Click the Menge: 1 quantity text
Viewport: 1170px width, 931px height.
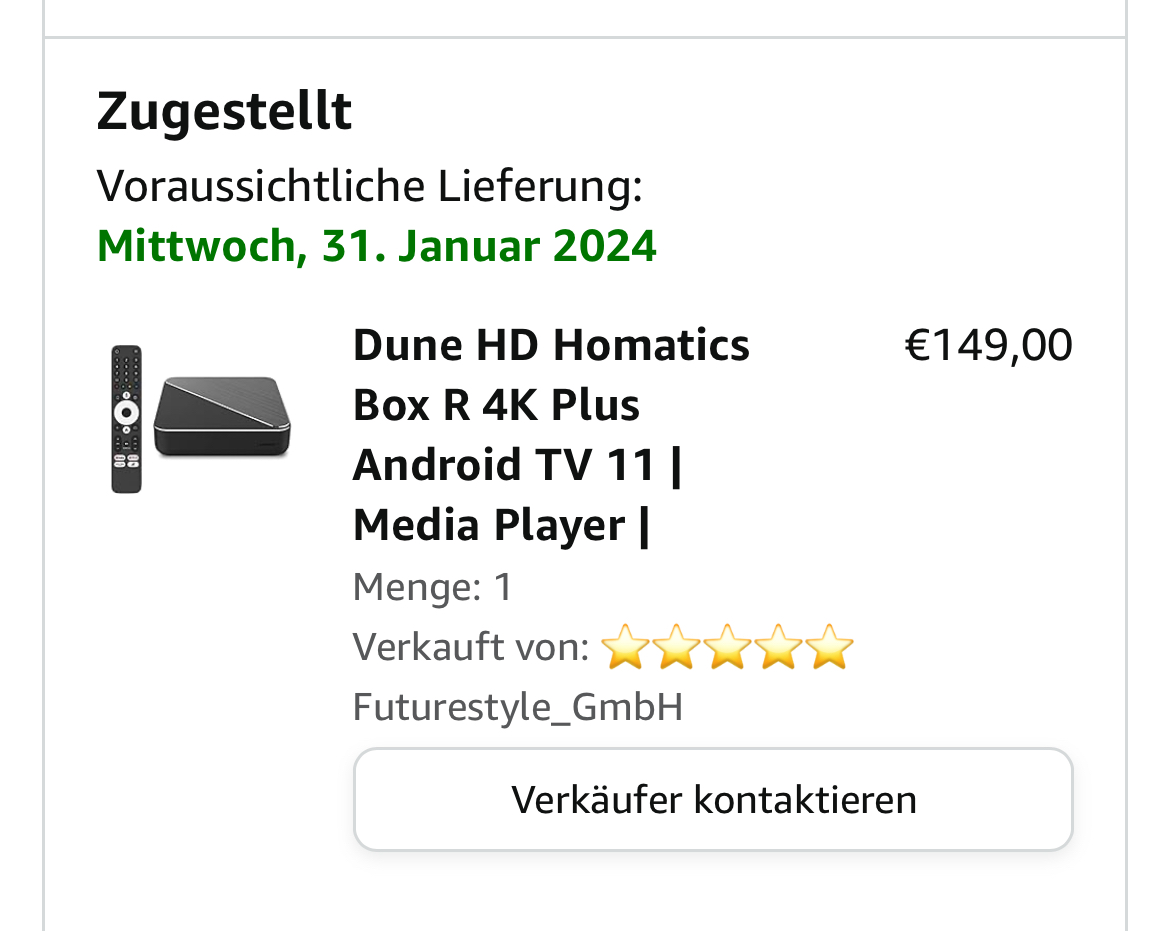click(433, 586)
